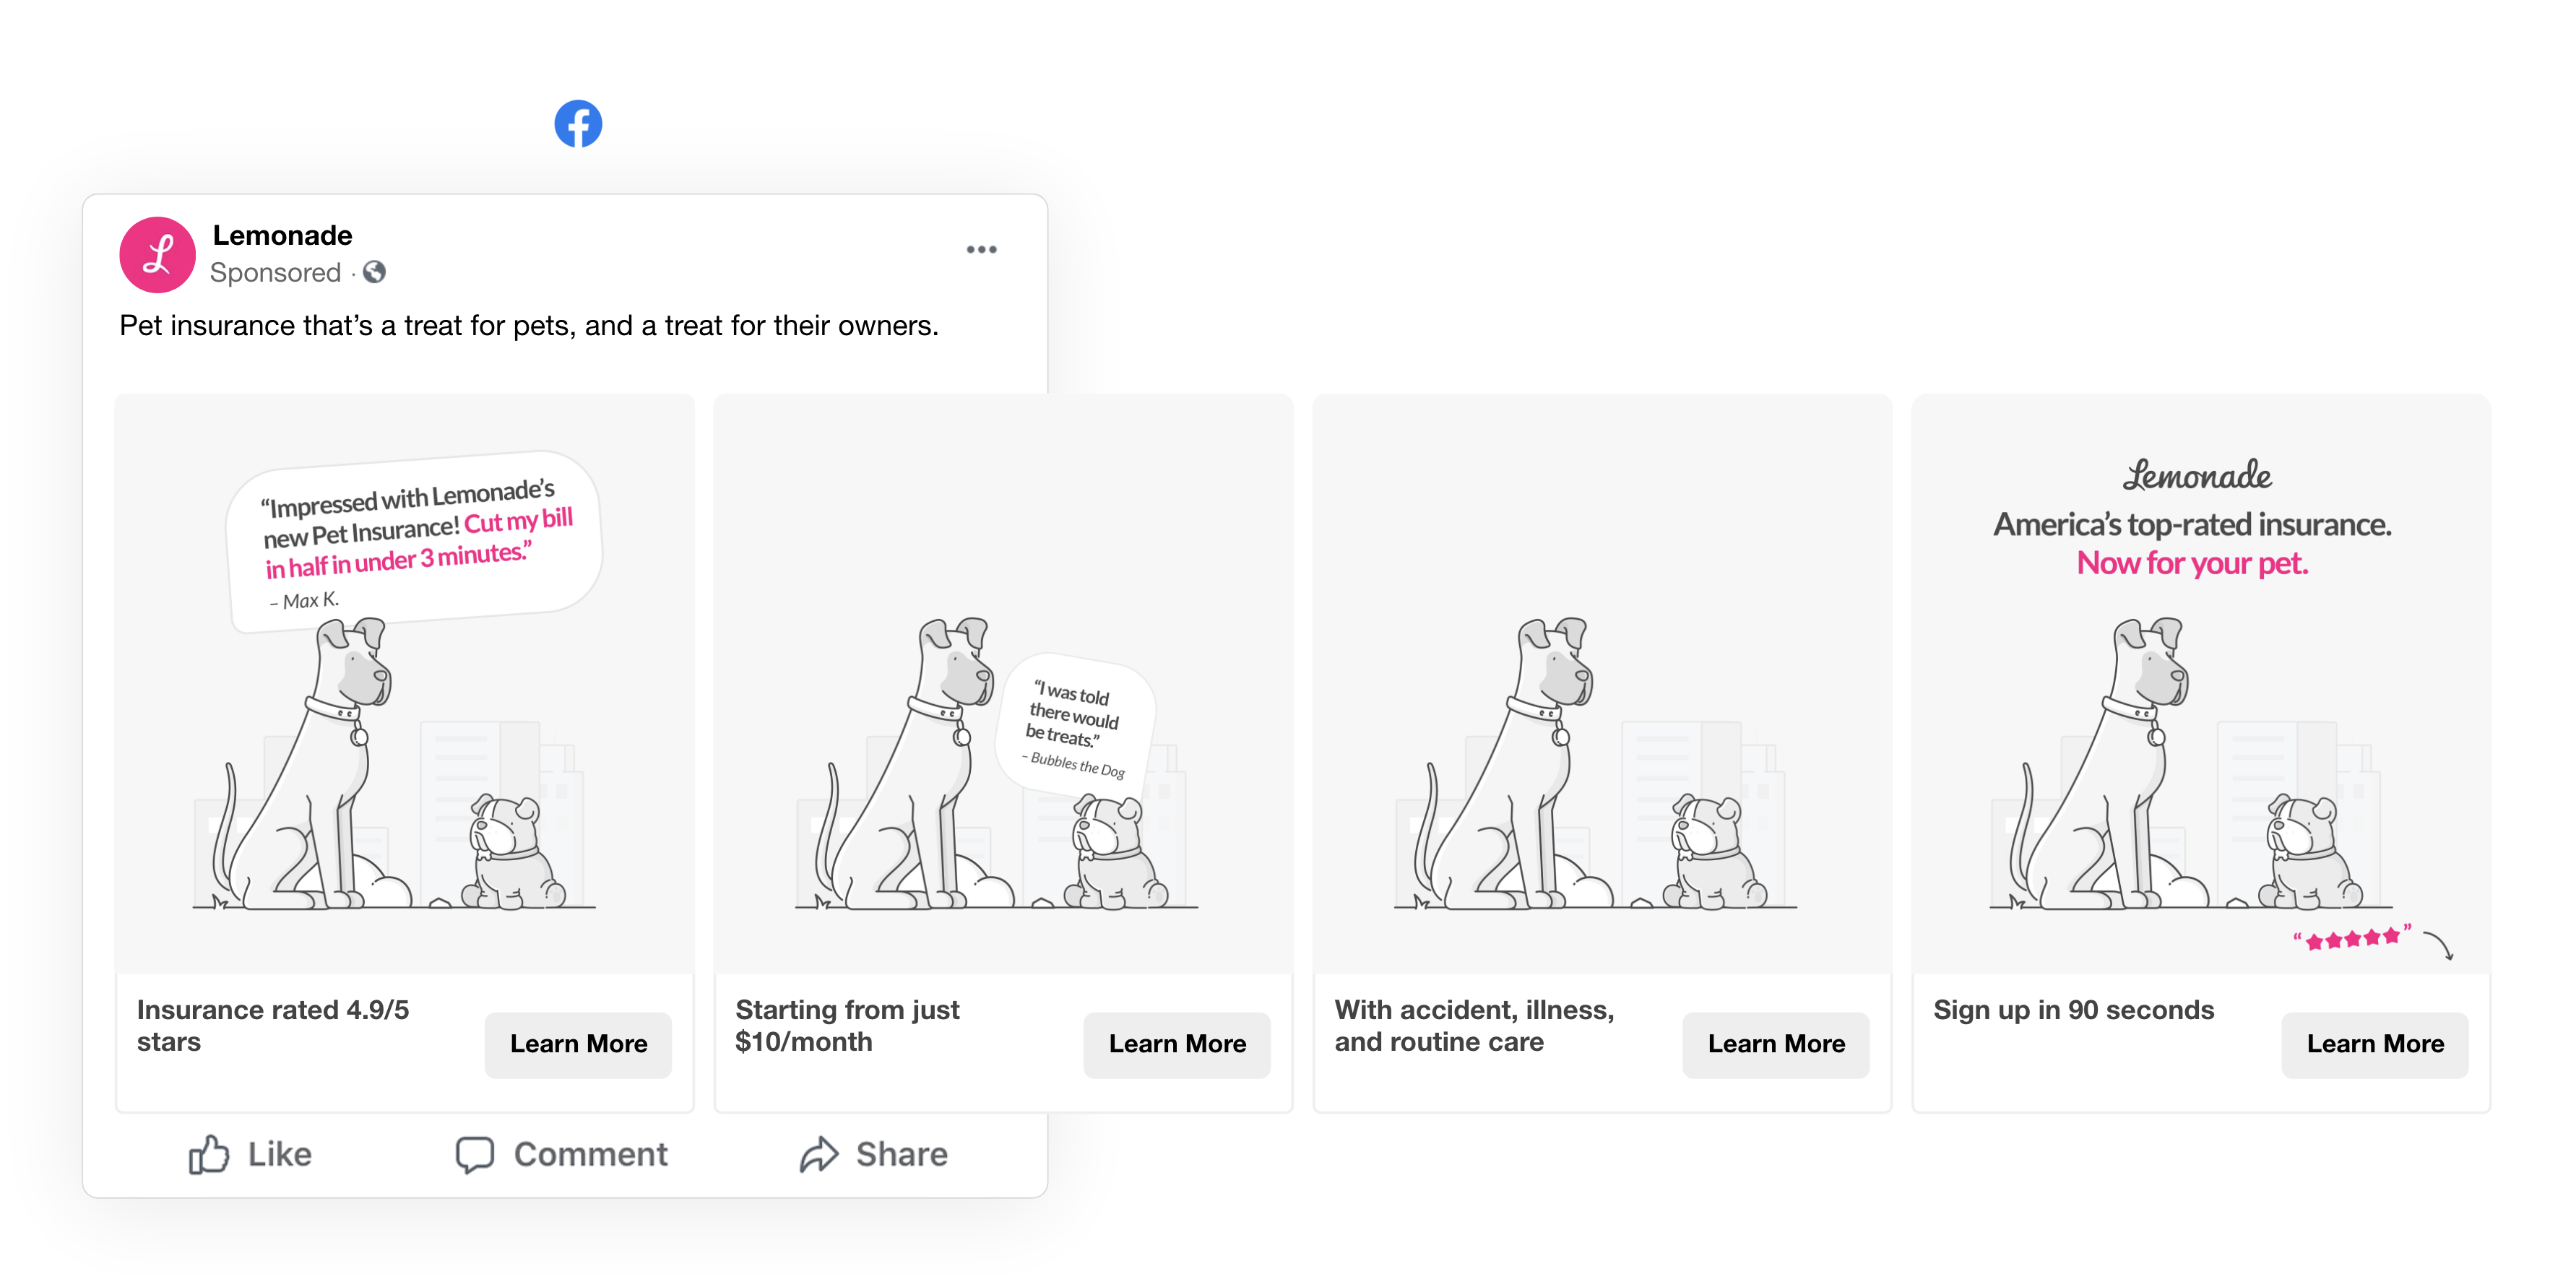
Task: Click the 'Now for your pet.' pink text
Action: click(x=2193, y=563)
